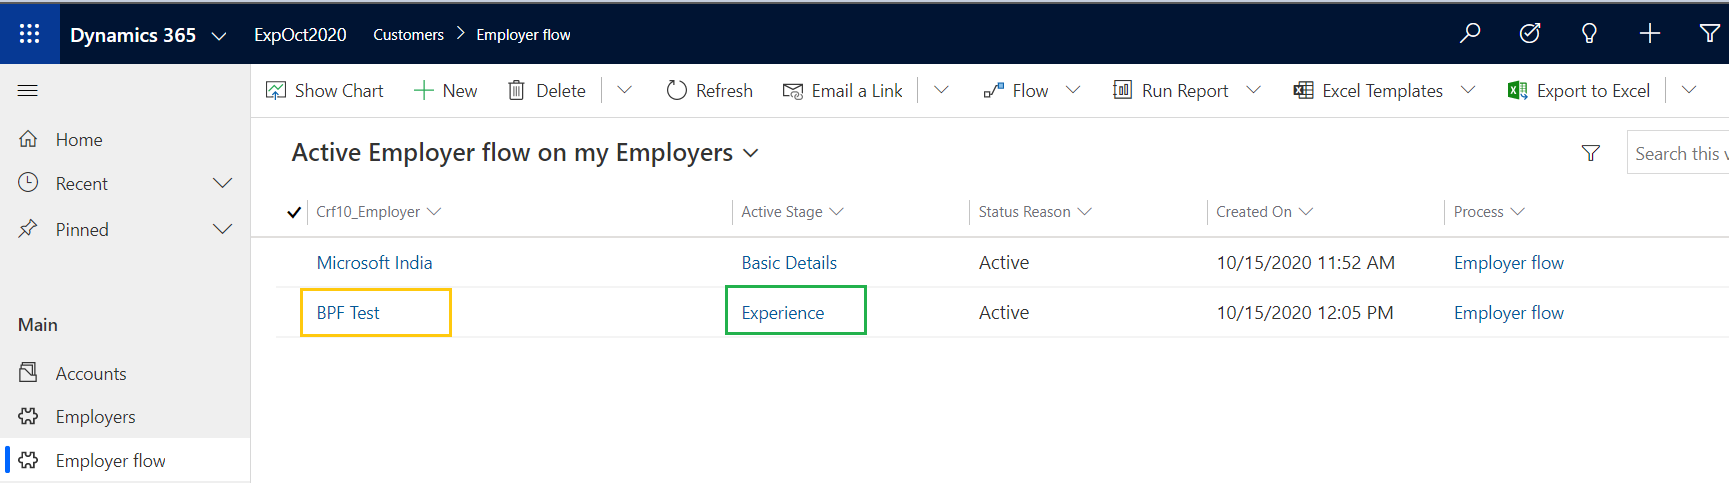Open the BPF Test record link
Viewport: 1729px width, 486px height.
click(348, 313)
